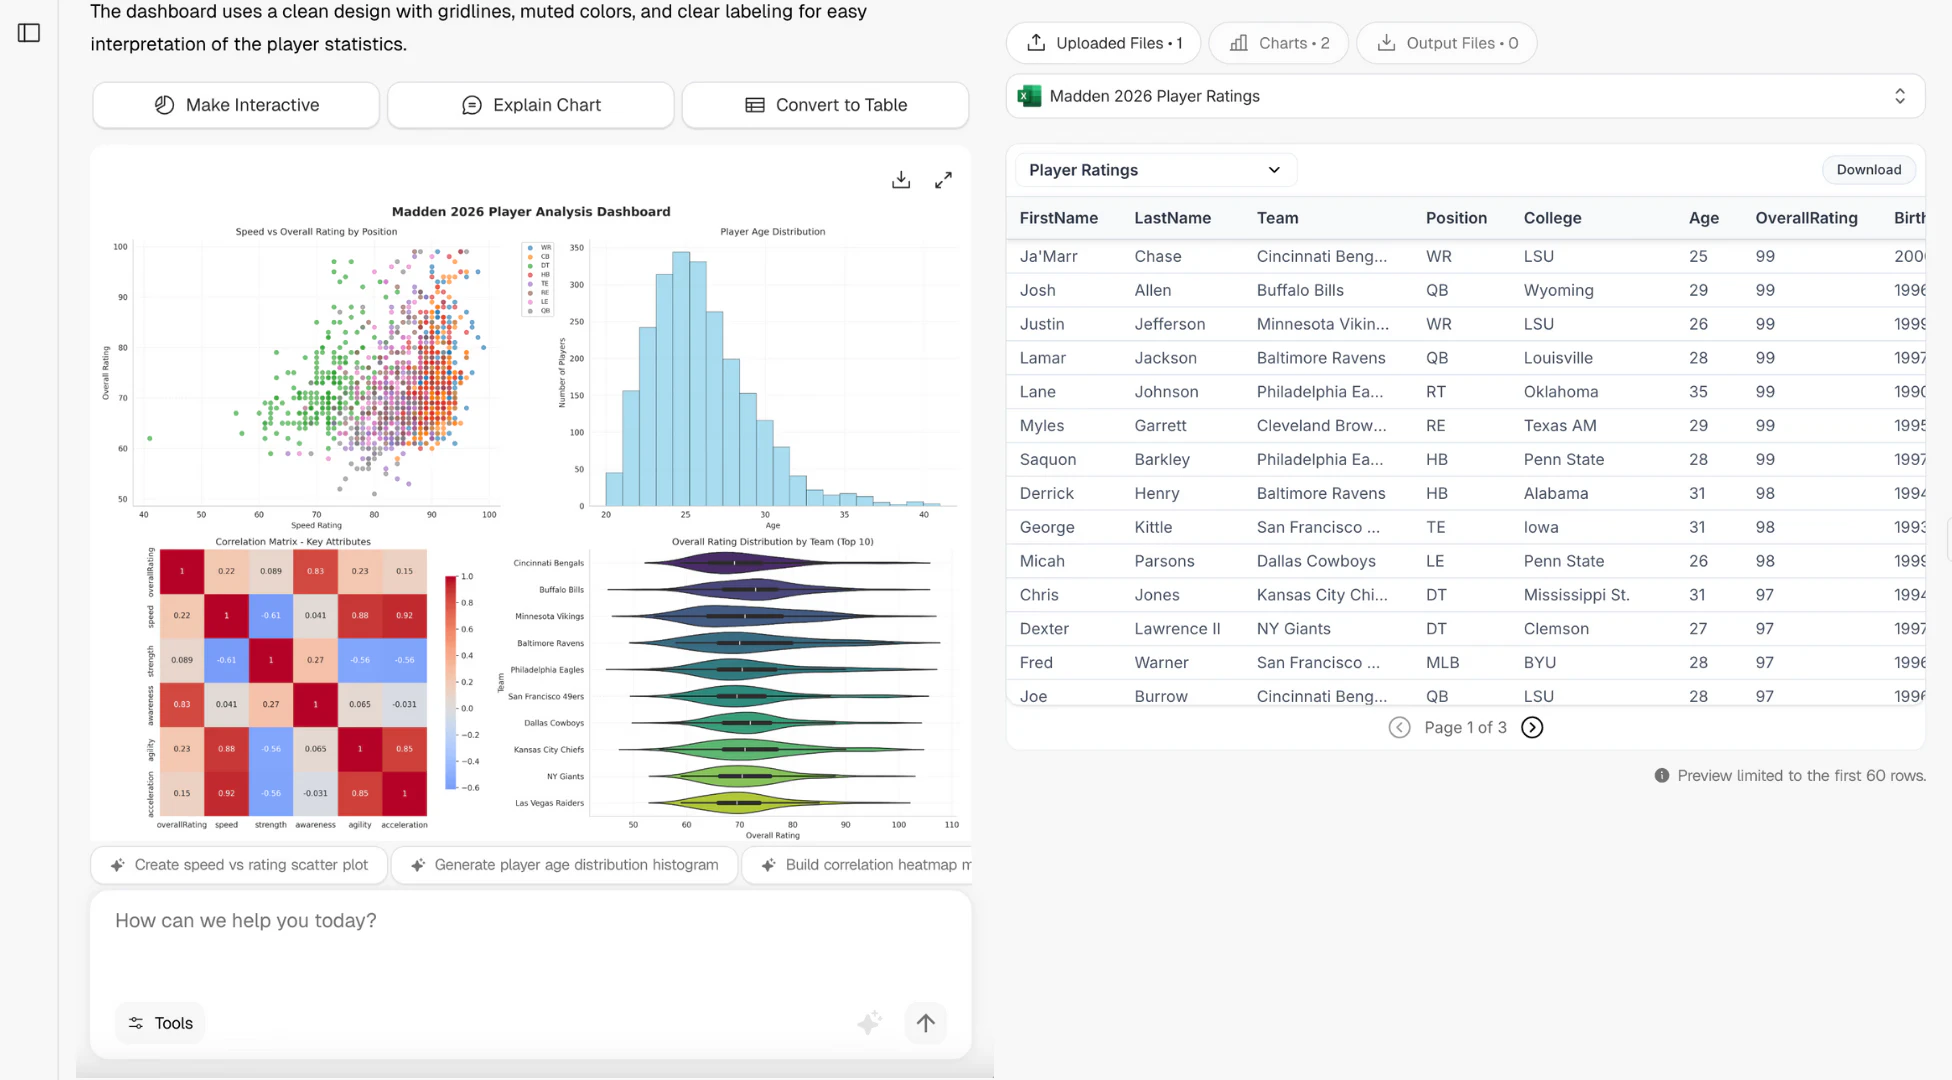Viewport: 1952px width, 1080px height.
Task: Expand chart to fullscreen view
Action: tap(943, 180)
